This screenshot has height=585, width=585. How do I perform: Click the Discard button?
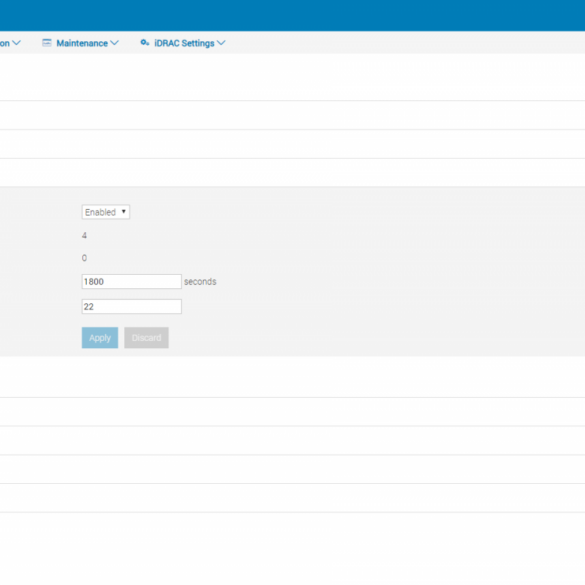coord(146,338)
